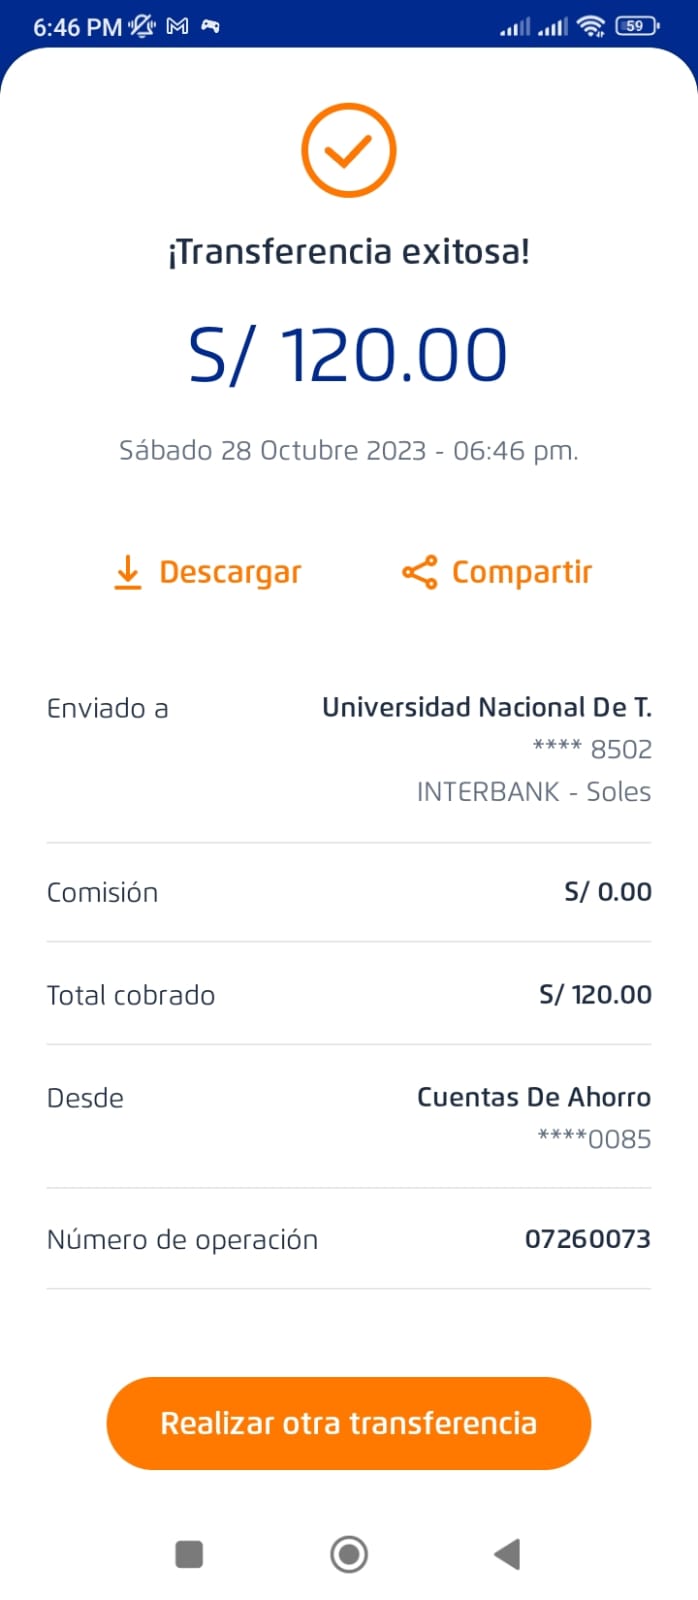The height and width of the screenshot is (1600, 698).
Task: Tap the battery indicator icon
Action: pos(637,27)
